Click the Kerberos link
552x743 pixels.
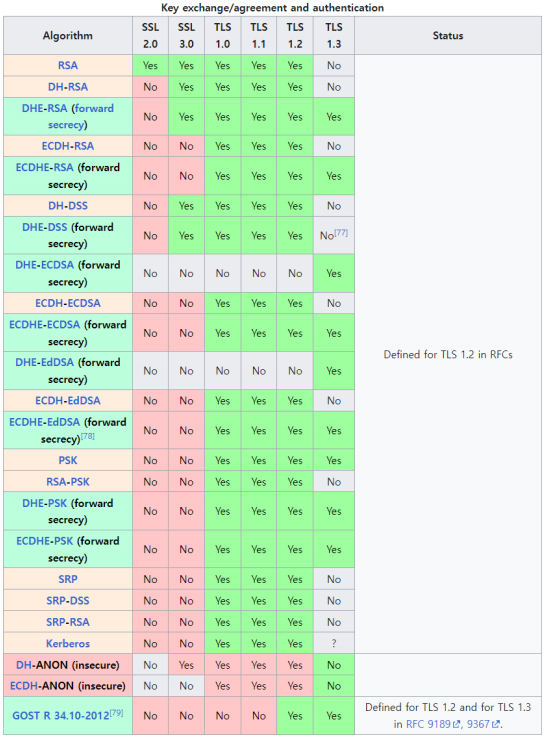point(68,643)
